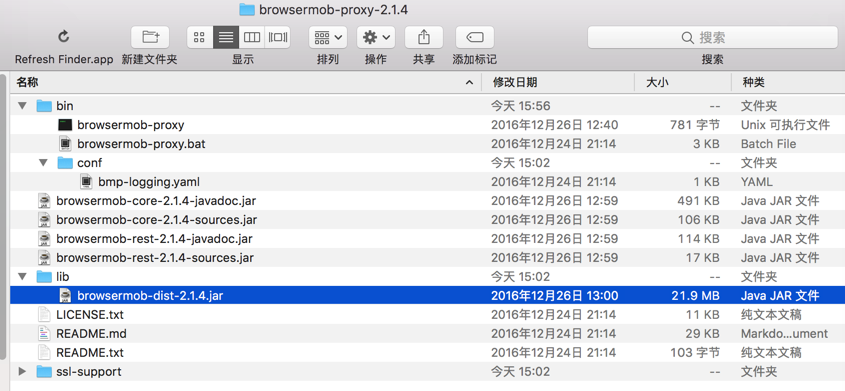Switch to list view mode
The width and height of the screenshot is (845, 391).
point(226,37)
